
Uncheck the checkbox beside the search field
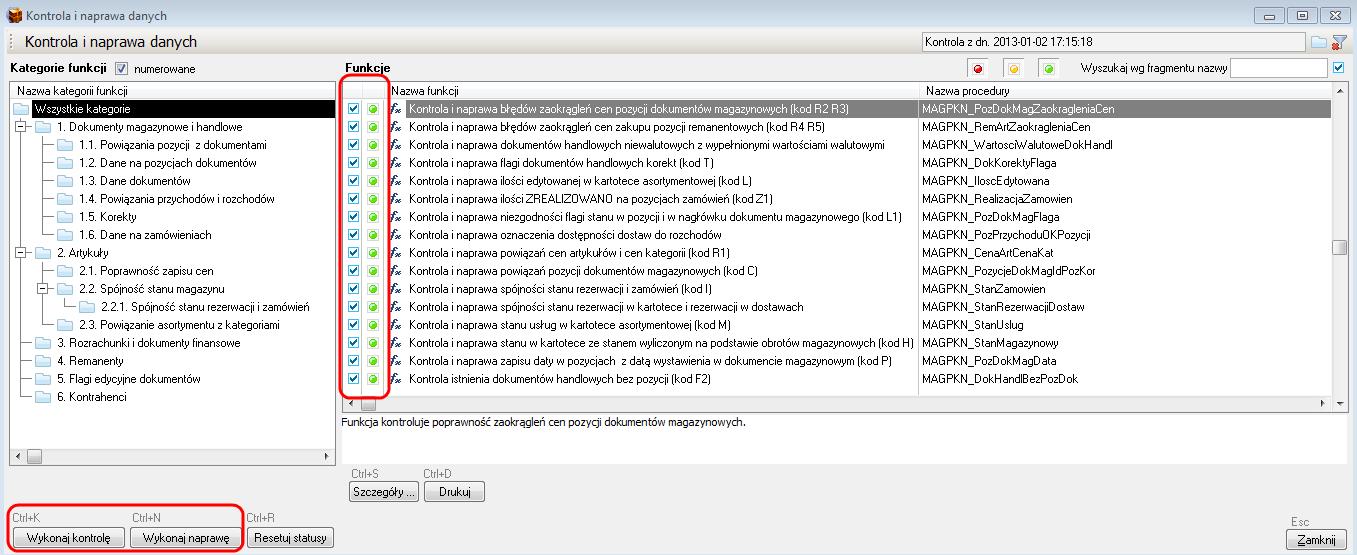click(1339, 68)
